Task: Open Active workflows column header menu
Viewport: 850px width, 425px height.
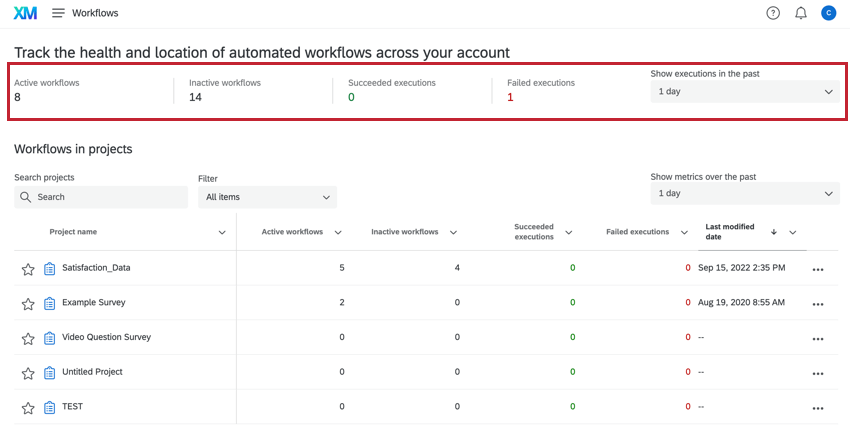Action: tap(338, 232)
